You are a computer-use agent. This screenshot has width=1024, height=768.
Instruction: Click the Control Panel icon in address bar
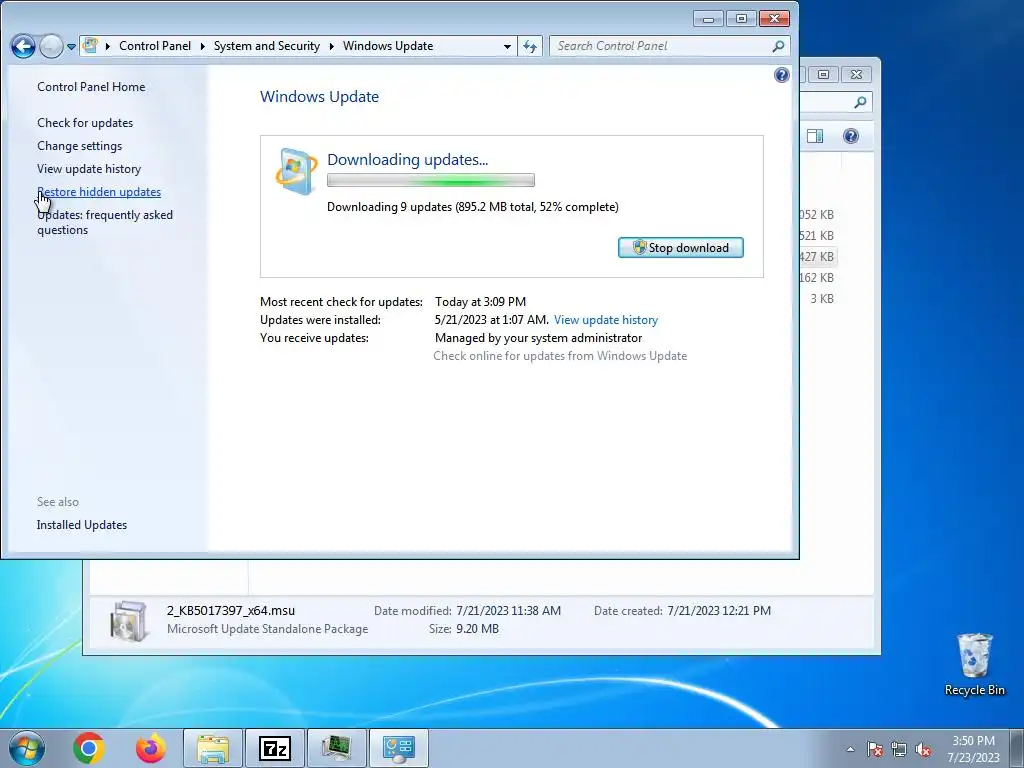tap(91, 46)
